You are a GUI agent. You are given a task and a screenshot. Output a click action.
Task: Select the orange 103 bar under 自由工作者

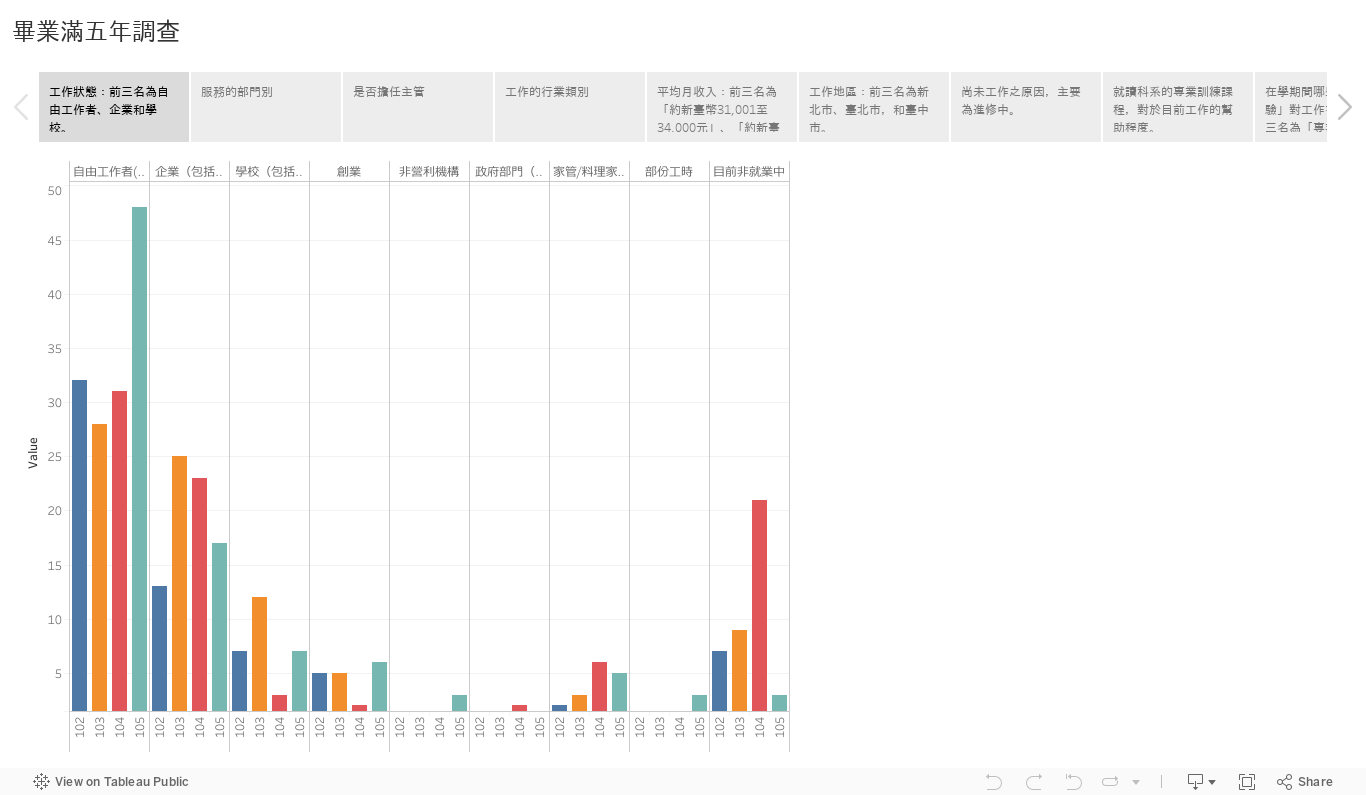(x=99, y=568)
